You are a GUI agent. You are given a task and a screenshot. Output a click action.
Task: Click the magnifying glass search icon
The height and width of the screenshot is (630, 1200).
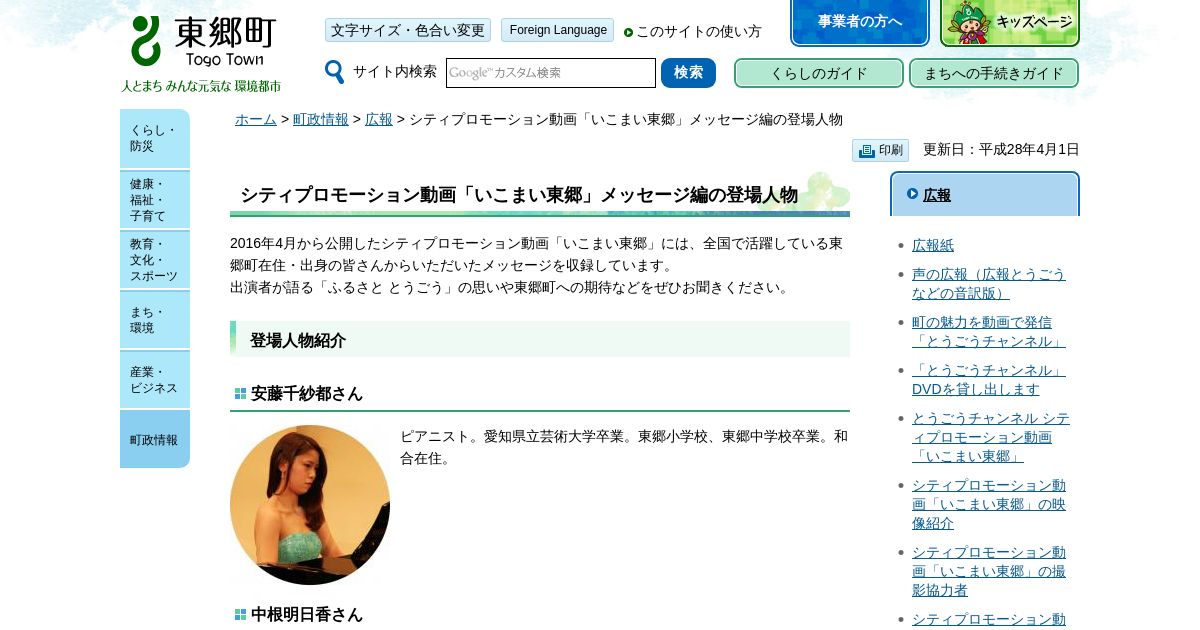[334, 72]
